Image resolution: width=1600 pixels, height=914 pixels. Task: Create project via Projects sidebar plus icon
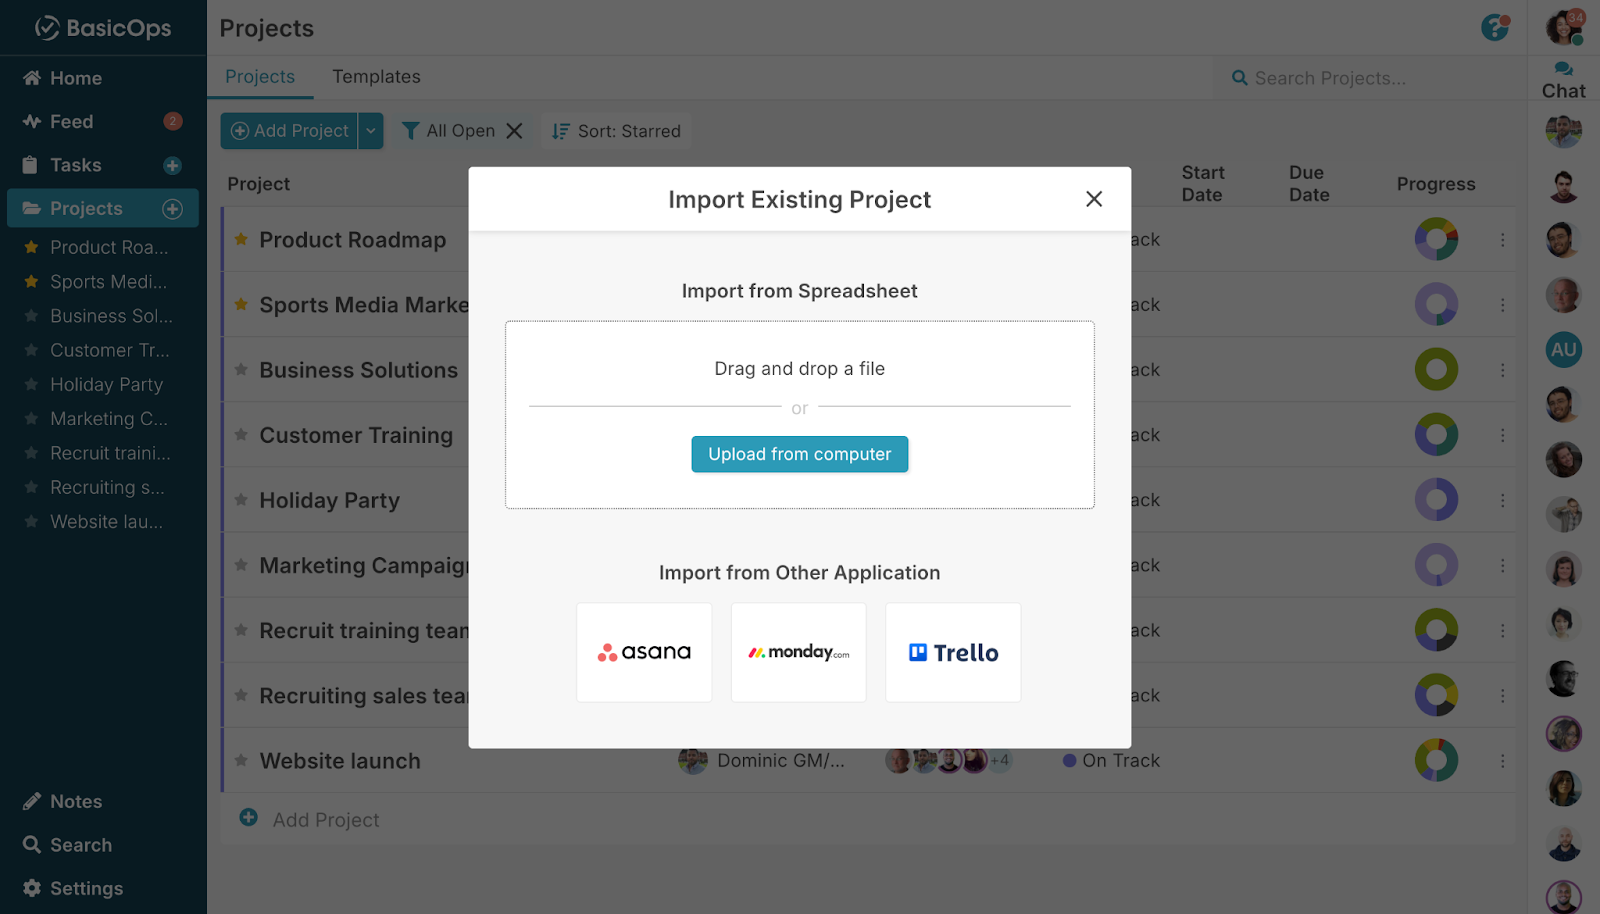point(173,208)
